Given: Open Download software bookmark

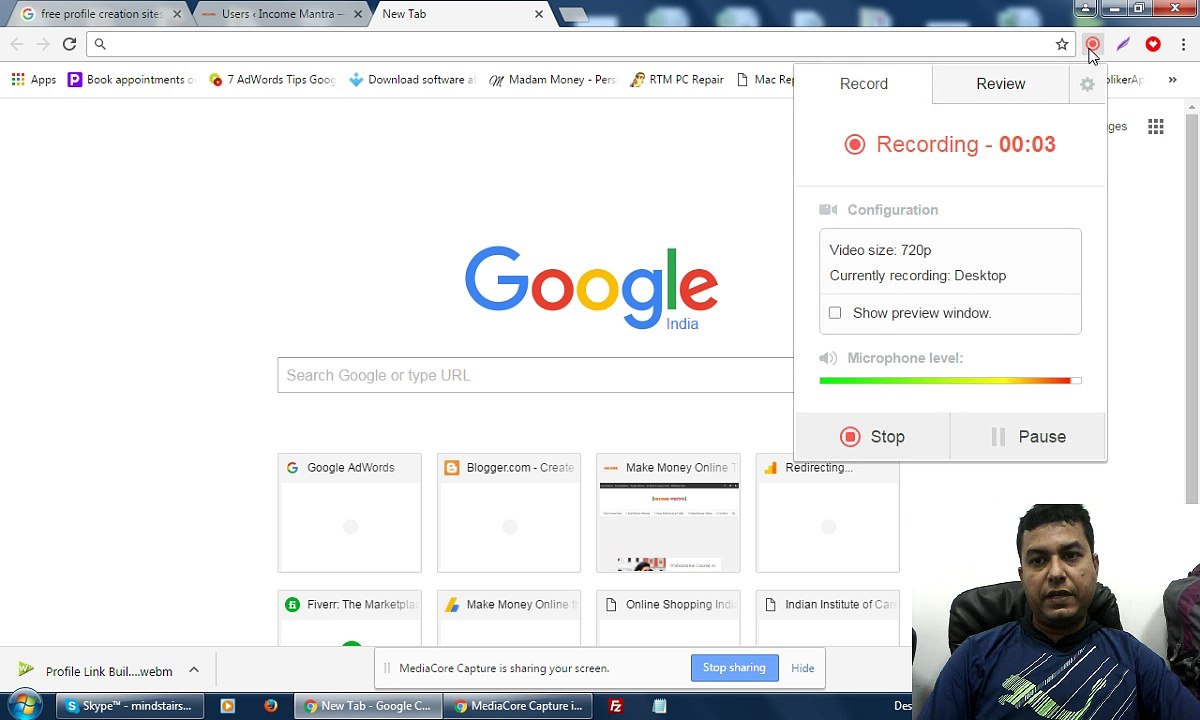Looking at the screenshot, I should 412,80.
